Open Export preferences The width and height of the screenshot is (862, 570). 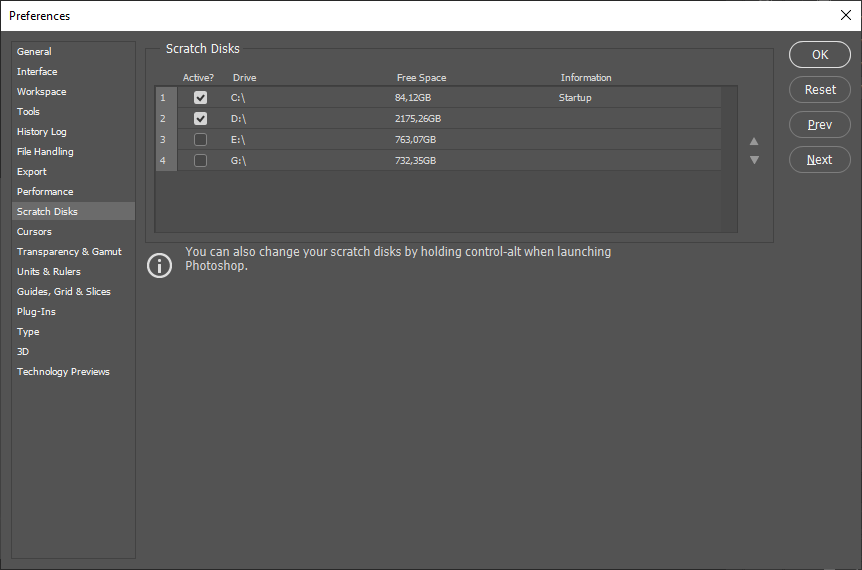click(x=73, y=171)
